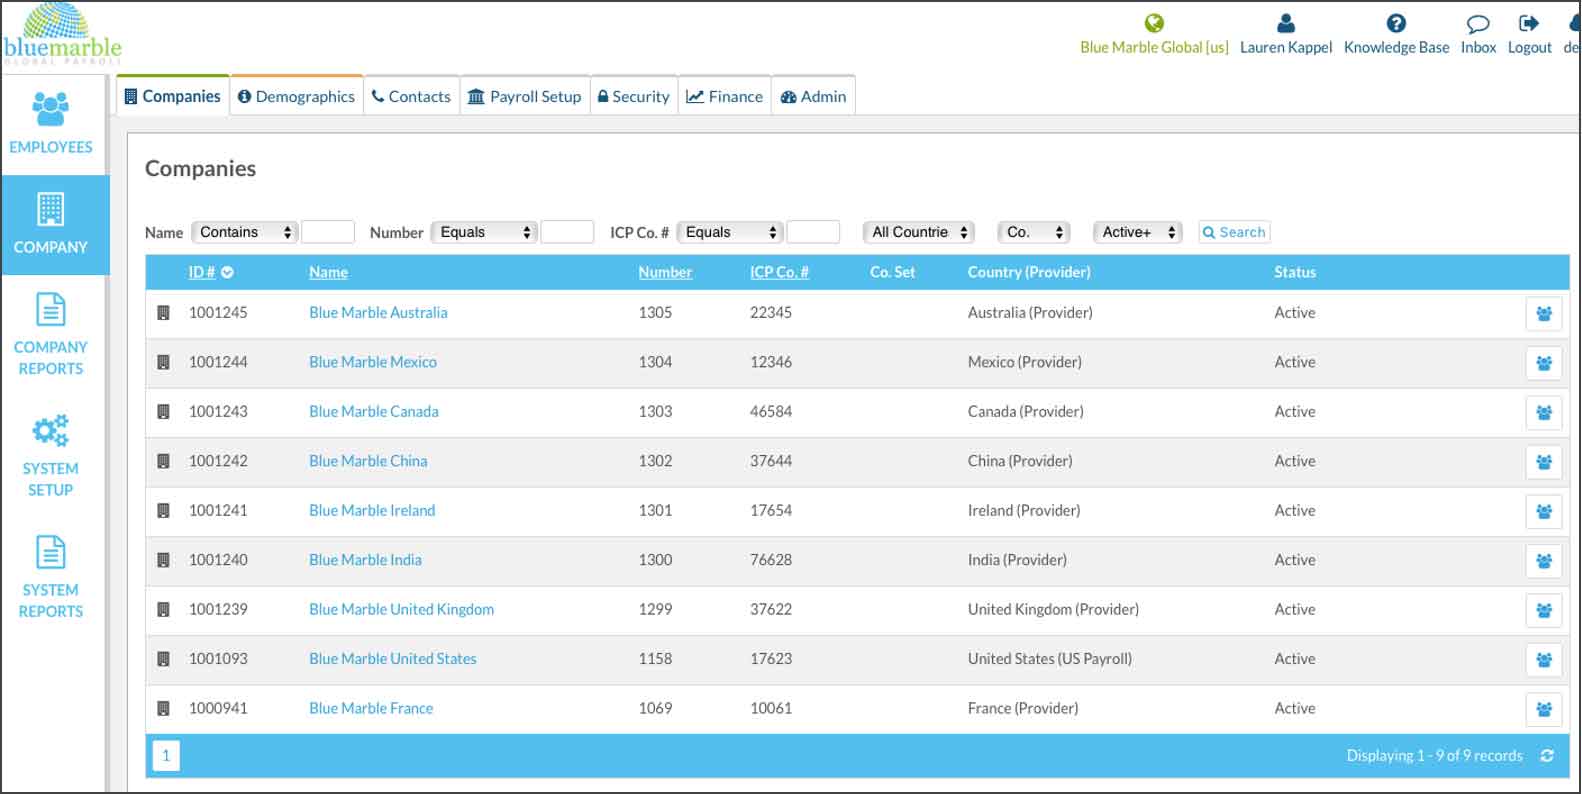View employees for Blue Marble Canada row
The image size is (1582, 794).
[x=1544, y=412]
